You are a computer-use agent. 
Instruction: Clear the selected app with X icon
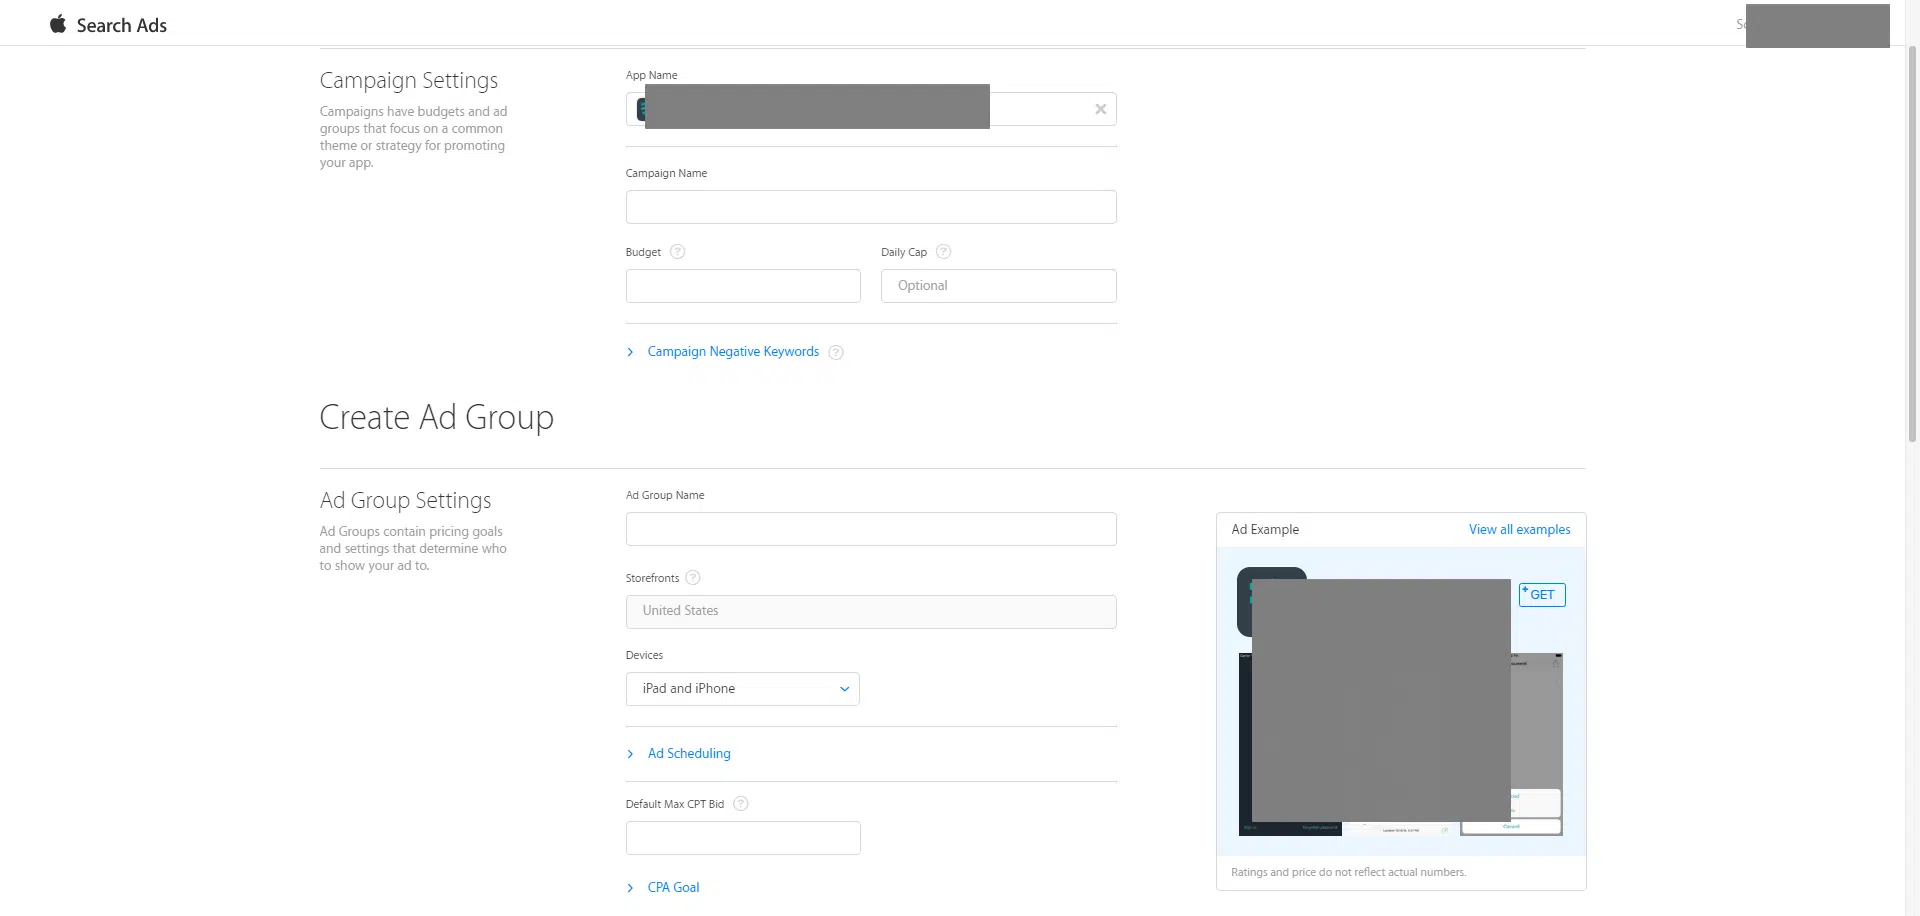[1100, 109]
